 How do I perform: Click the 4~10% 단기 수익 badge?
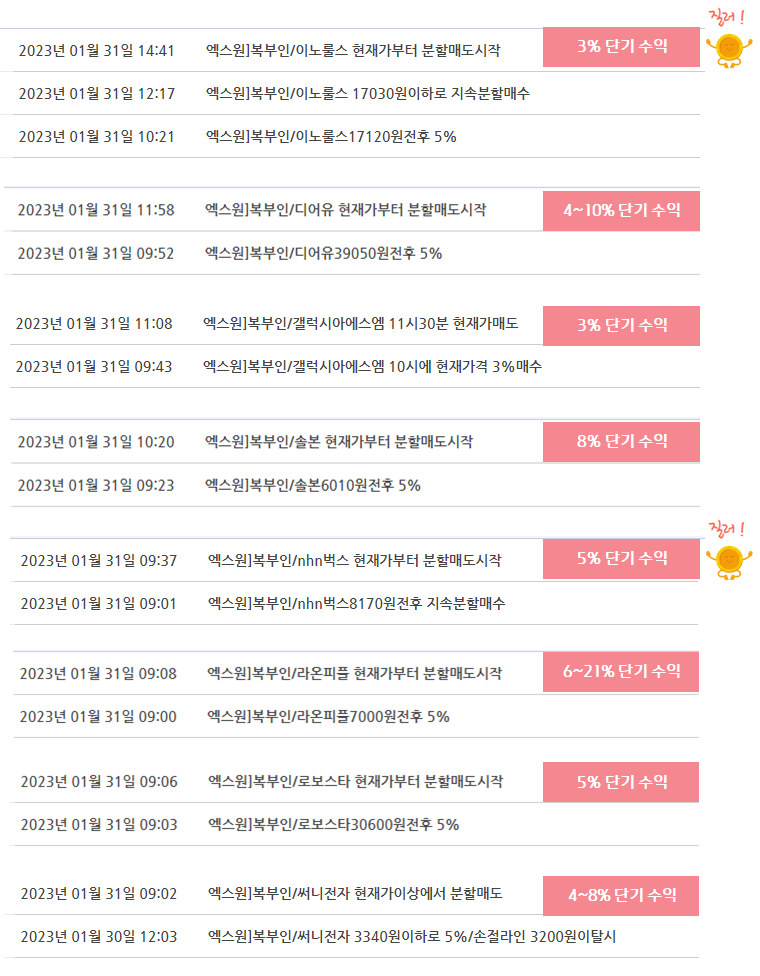[621, 211]
